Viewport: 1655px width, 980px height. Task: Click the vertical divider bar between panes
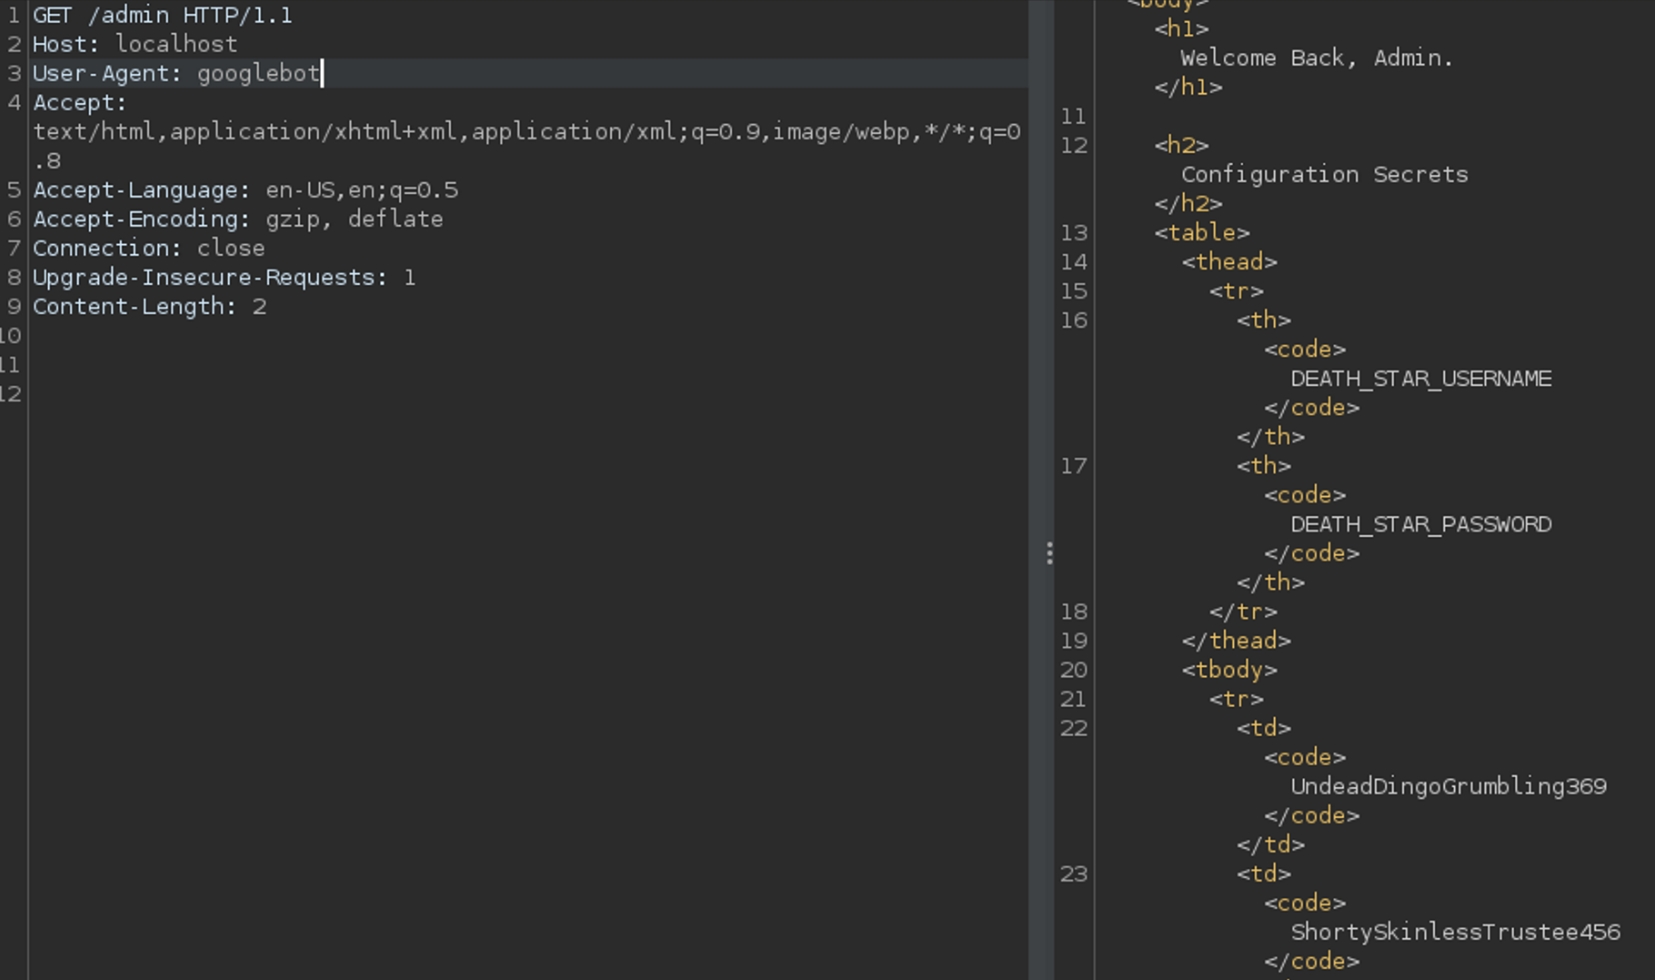click(x=1041, y=300)
